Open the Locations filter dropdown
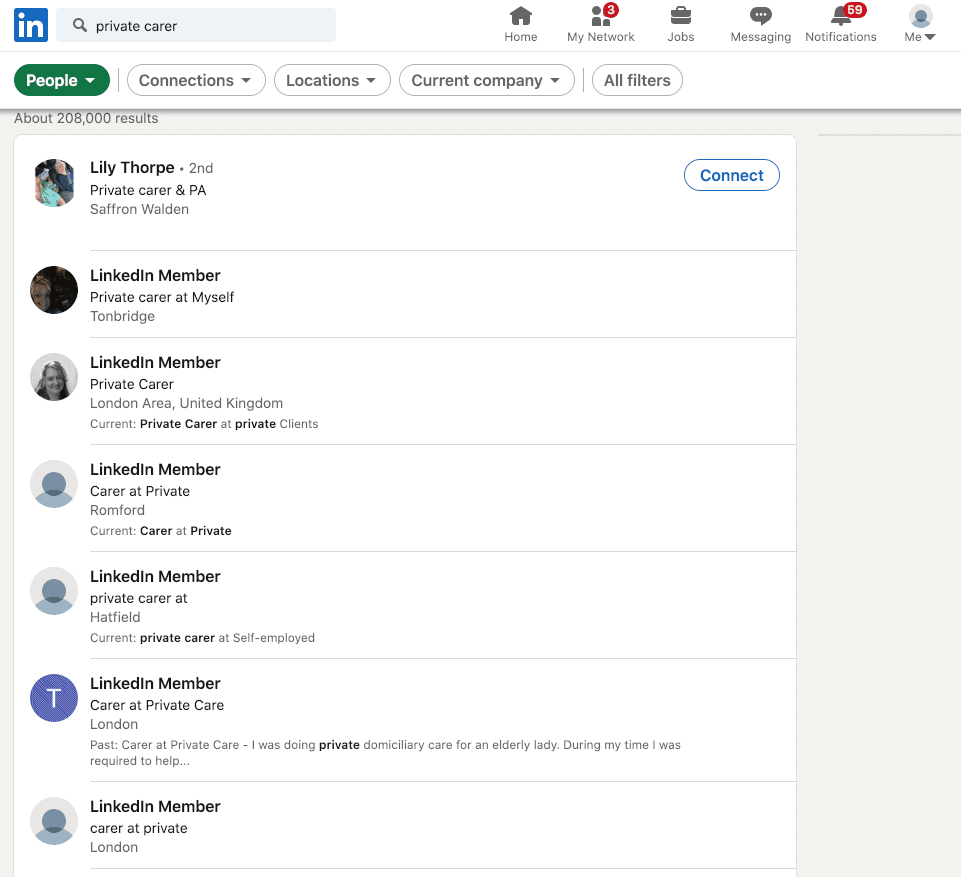Screen dimensions: 961x877 point(332,79)
